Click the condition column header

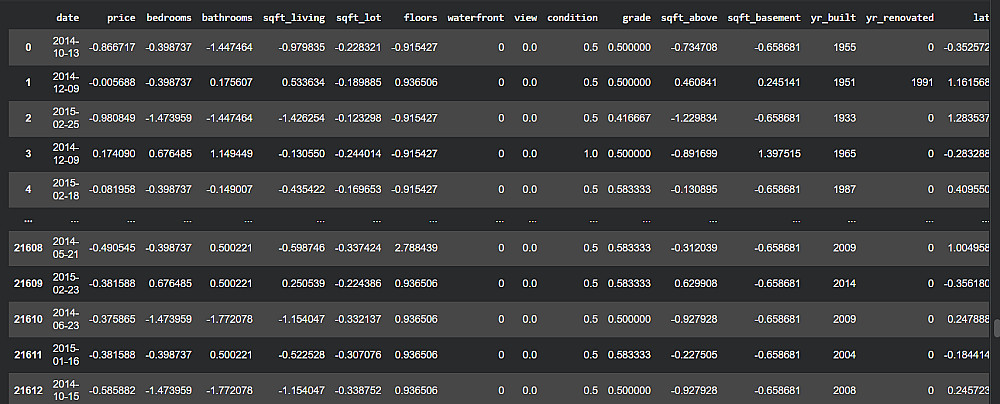(x=573, y=18)
